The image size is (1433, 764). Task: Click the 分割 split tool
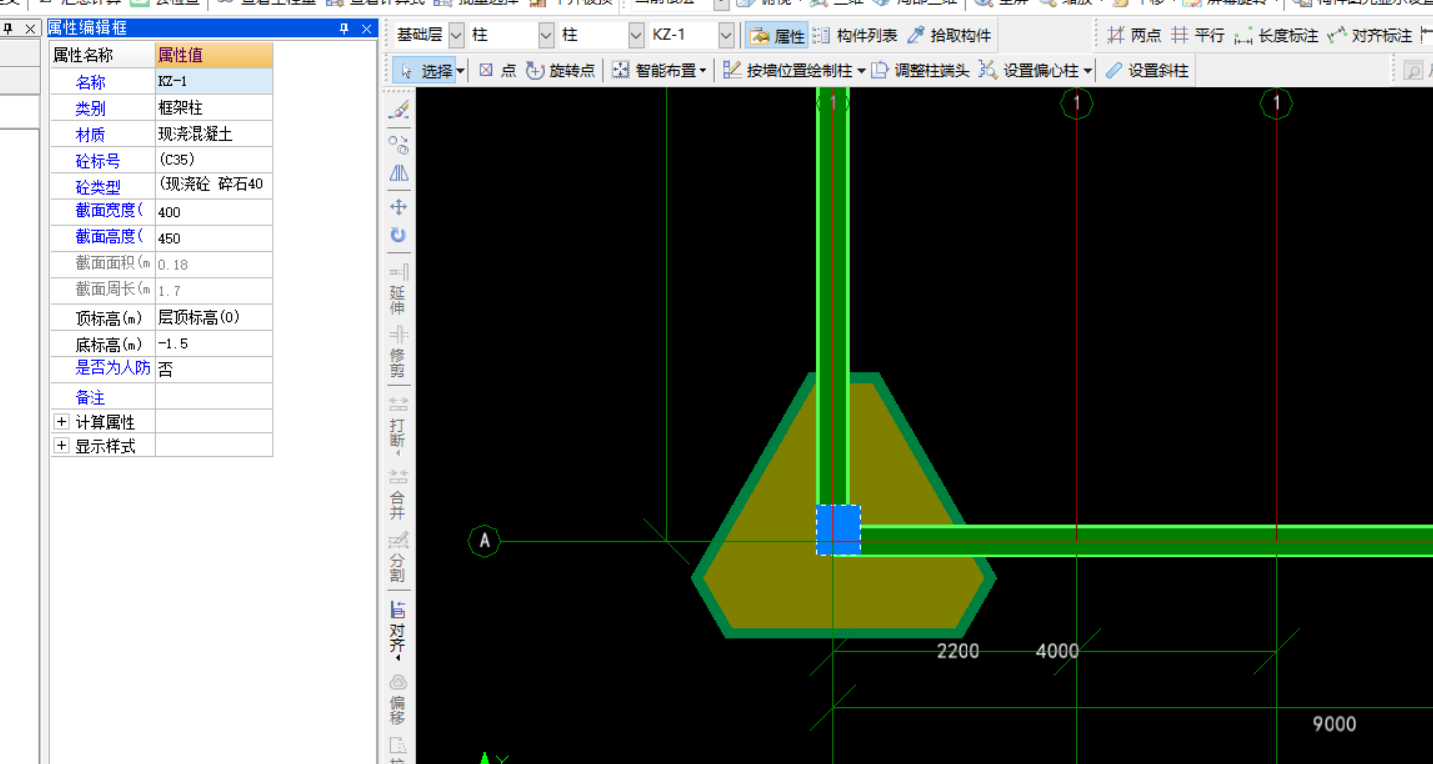[x=398, y=559]
